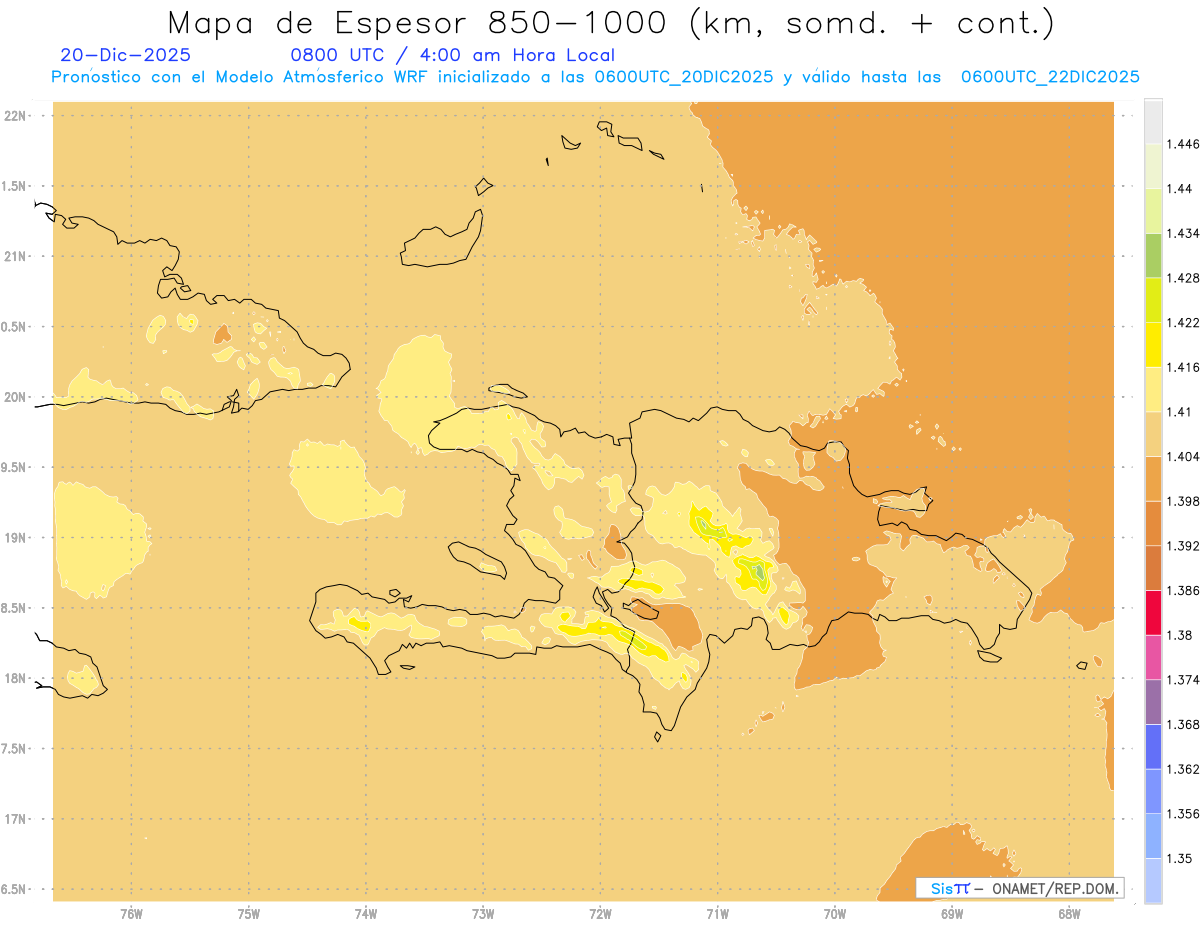Click the '72W' longitude label
Image resolution: width=1200 pixels, height=927 pixels.
click(601, 913)
